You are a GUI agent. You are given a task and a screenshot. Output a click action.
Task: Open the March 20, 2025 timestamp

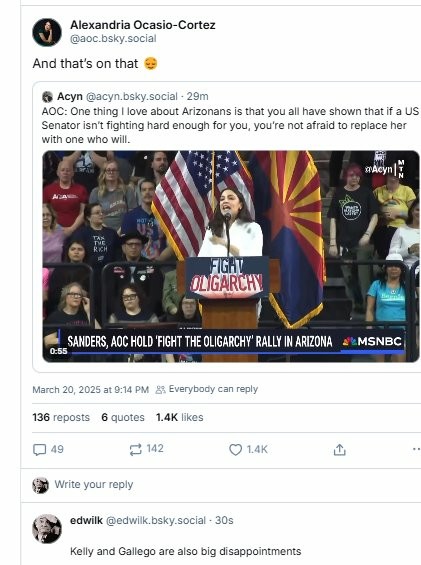90,390
